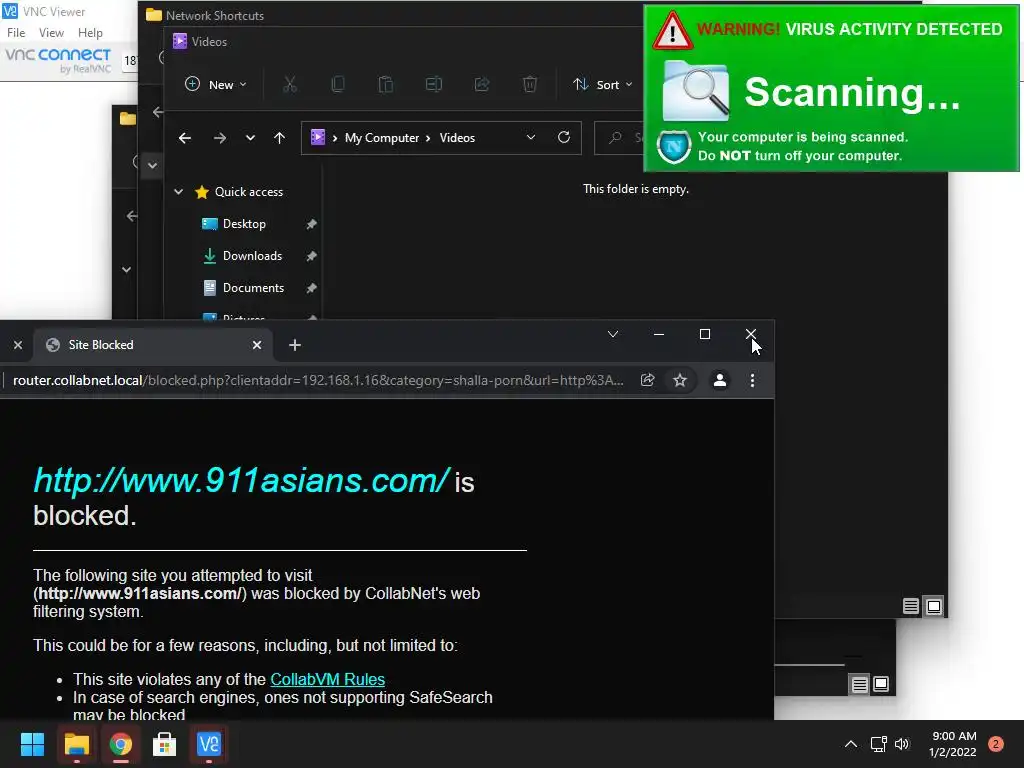
Task: Expand the address bar history dropdown
Action: coord(531,137)
